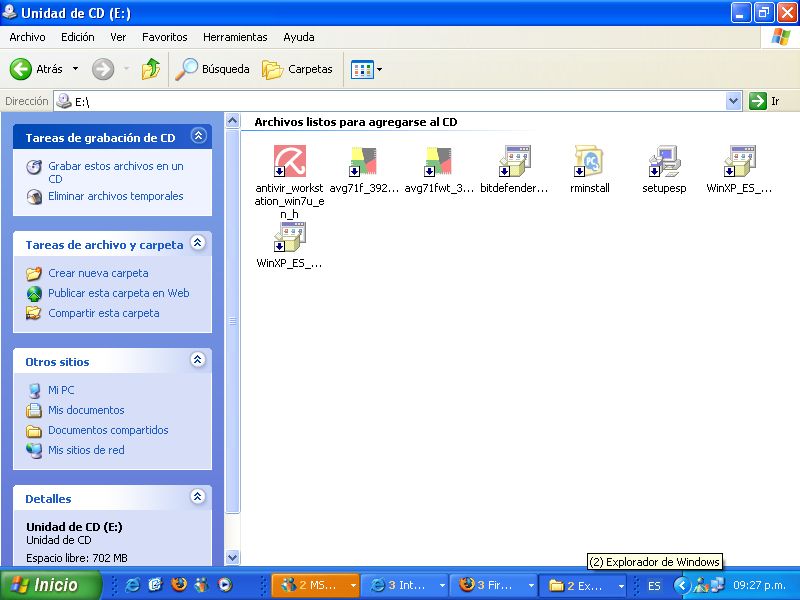800x600 pixels.
Task: Click Compartir esta carpeta link
Action: coord(104,313)
